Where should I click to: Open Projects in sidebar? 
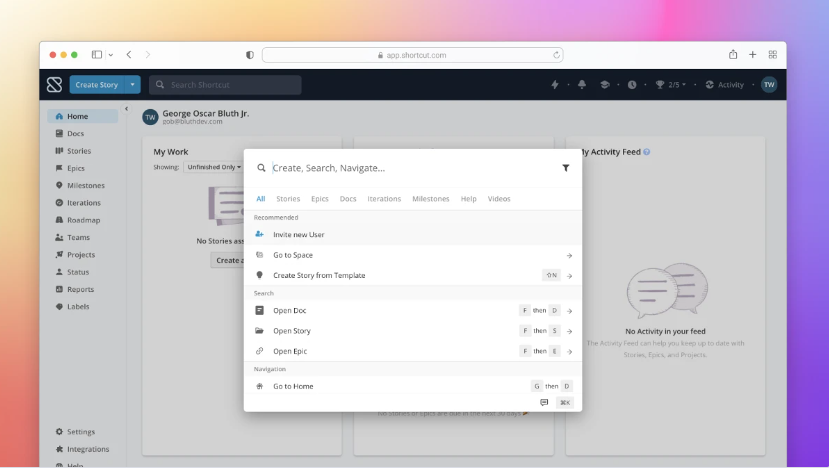[x=75, y=255]
